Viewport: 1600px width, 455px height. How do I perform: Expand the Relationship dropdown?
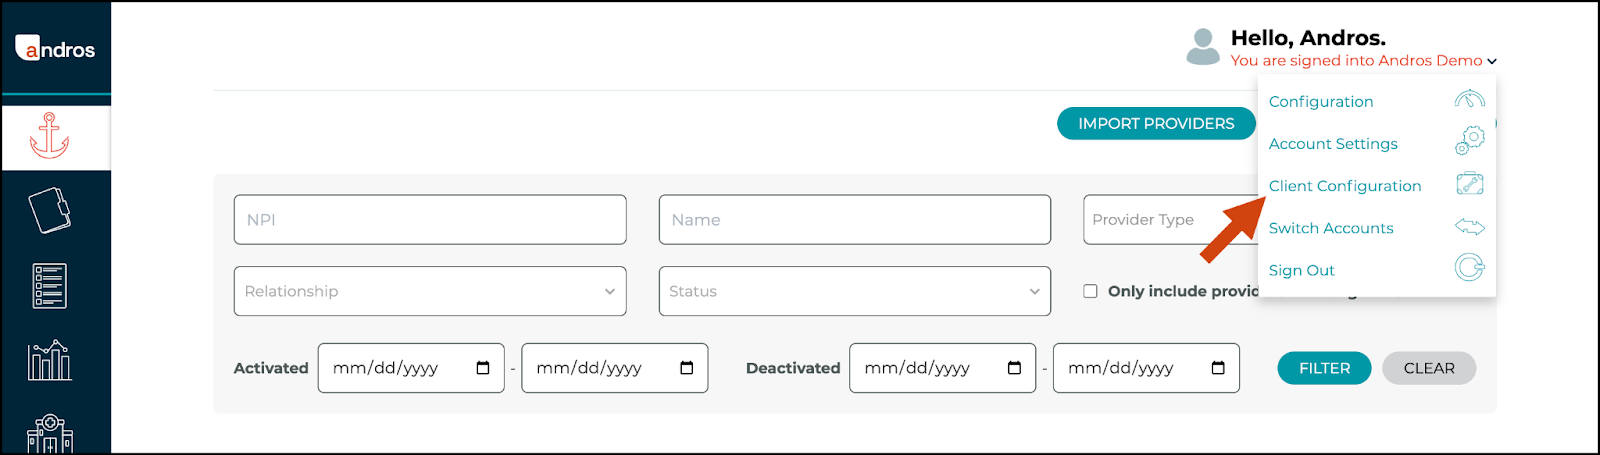(430, 291)
